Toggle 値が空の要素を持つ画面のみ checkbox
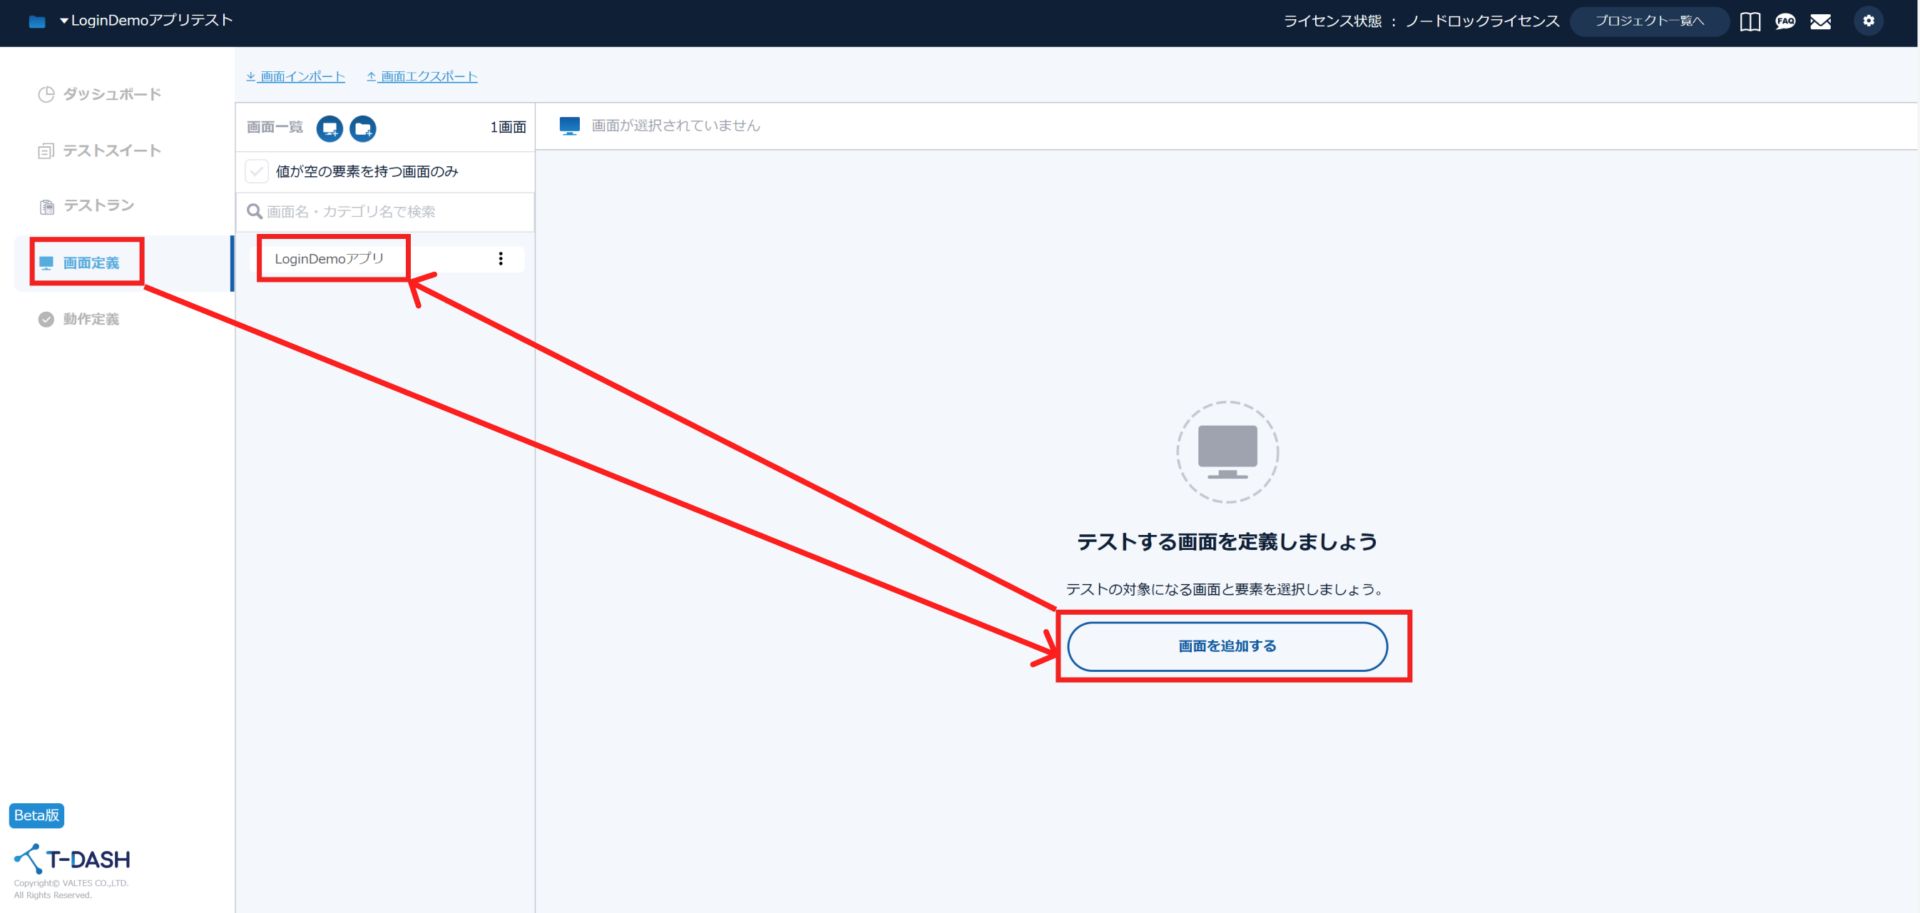Viewport: 1920px width, 913px height. coord(257,171)
